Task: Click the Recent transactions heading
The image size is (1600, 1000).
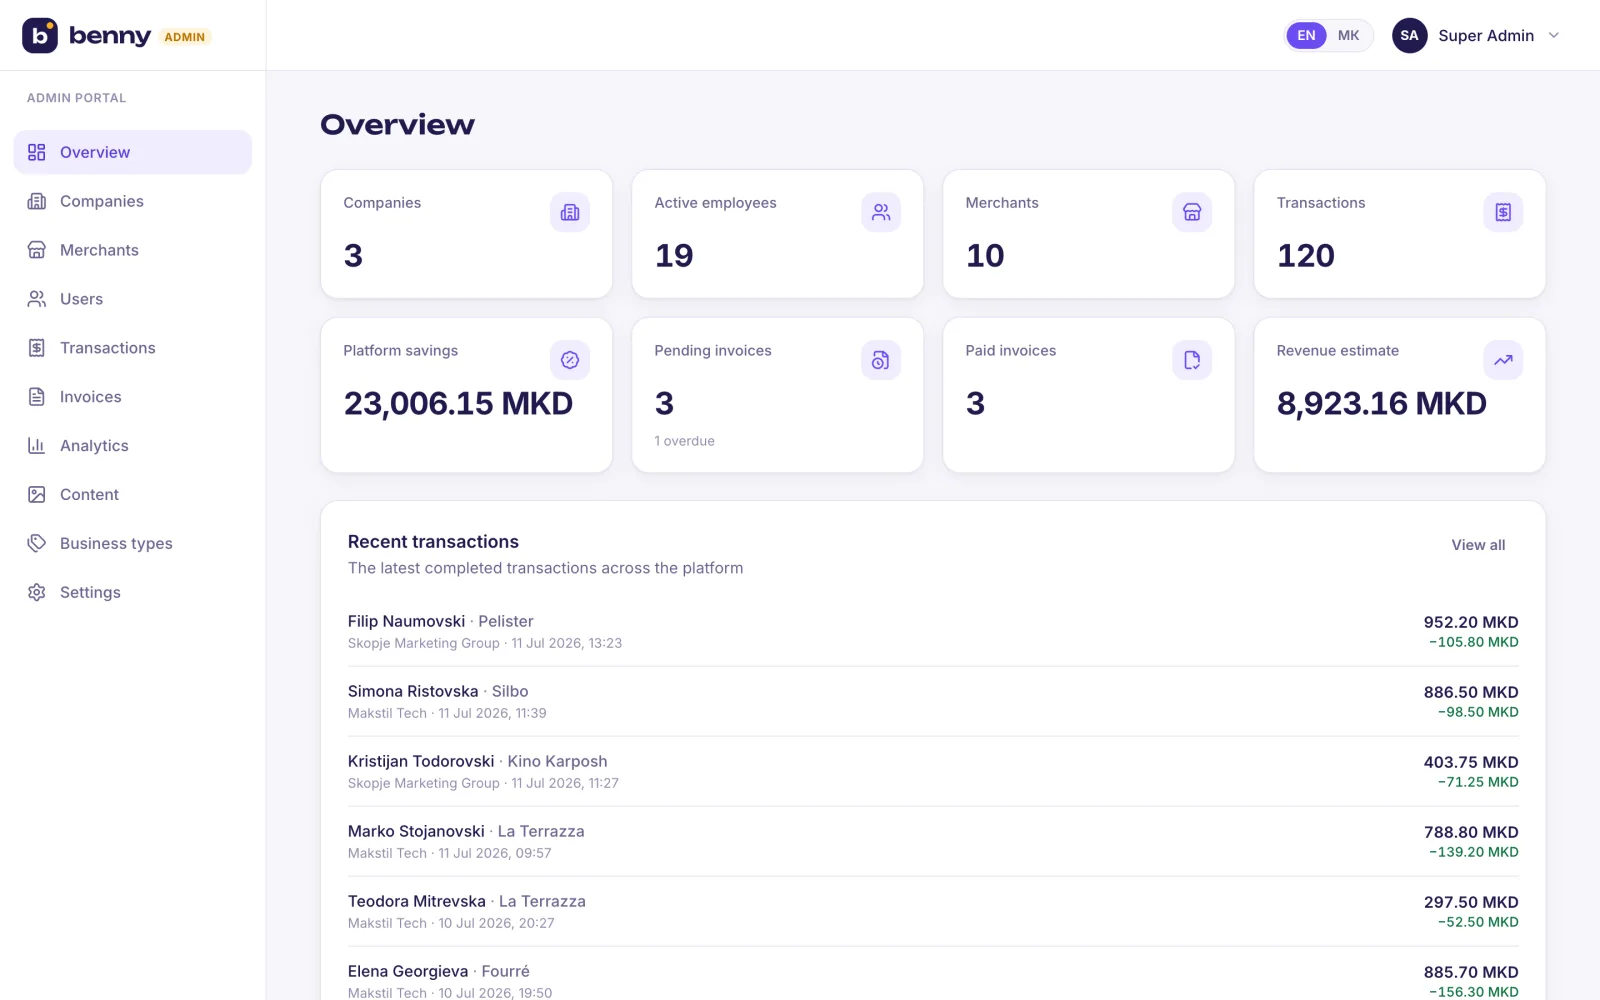Action: click(x=433, y=542)
